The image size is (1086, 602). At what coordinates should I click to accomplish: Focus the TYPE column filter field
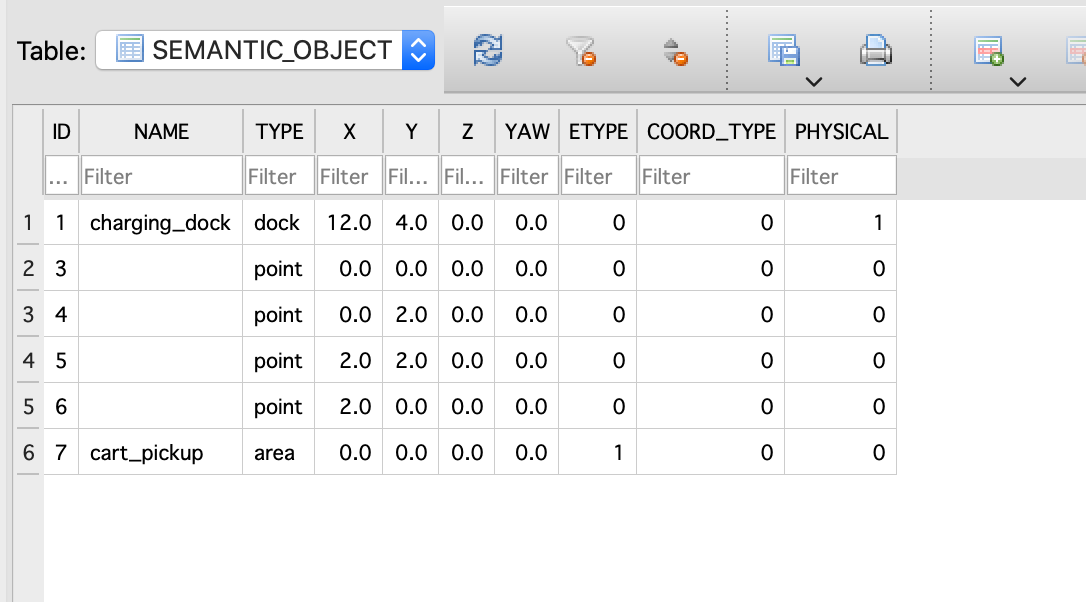(279, 176)
